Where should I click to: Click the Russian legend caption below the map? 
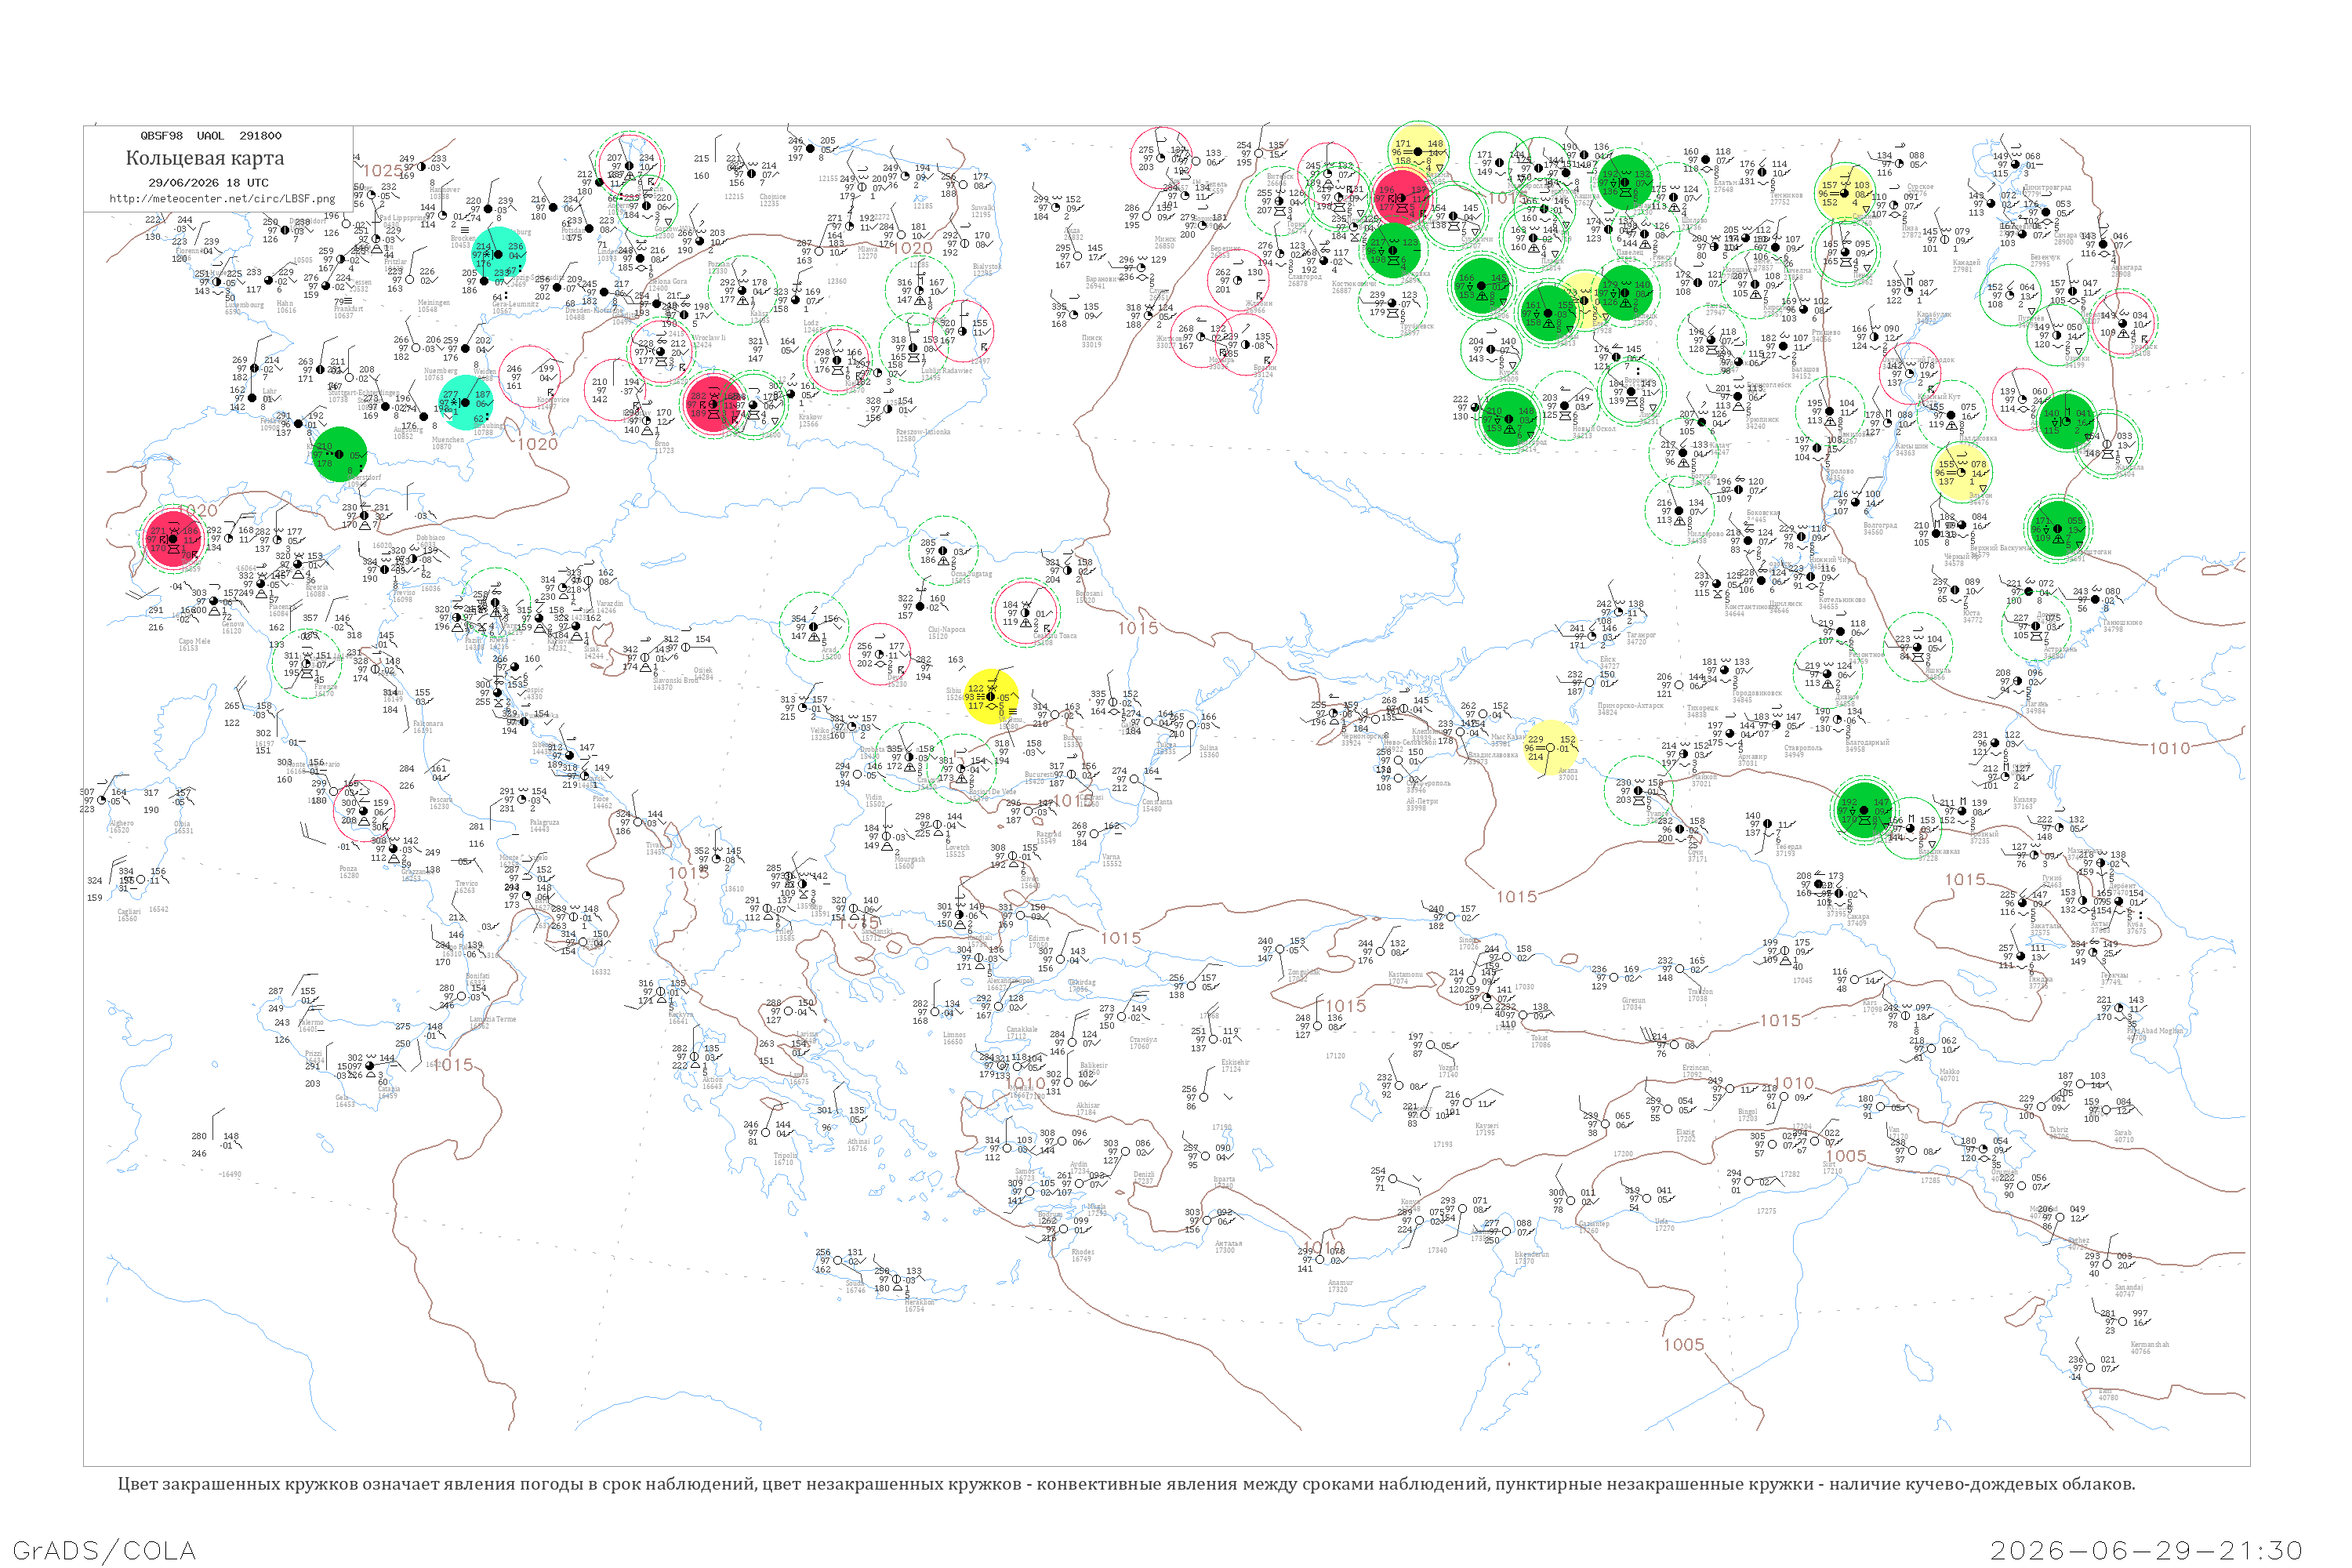1126,1484
